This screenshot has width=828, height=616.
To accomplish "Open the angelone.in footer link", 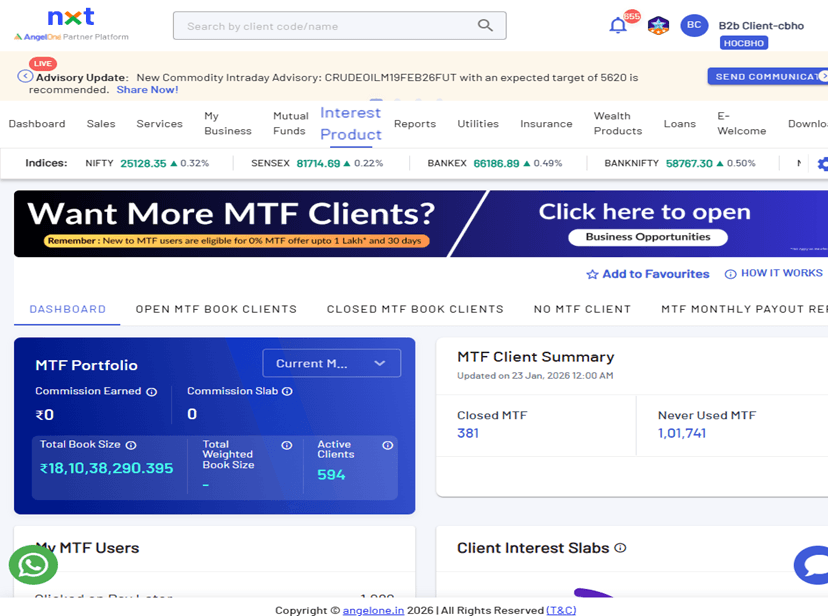I will point(373,610).
